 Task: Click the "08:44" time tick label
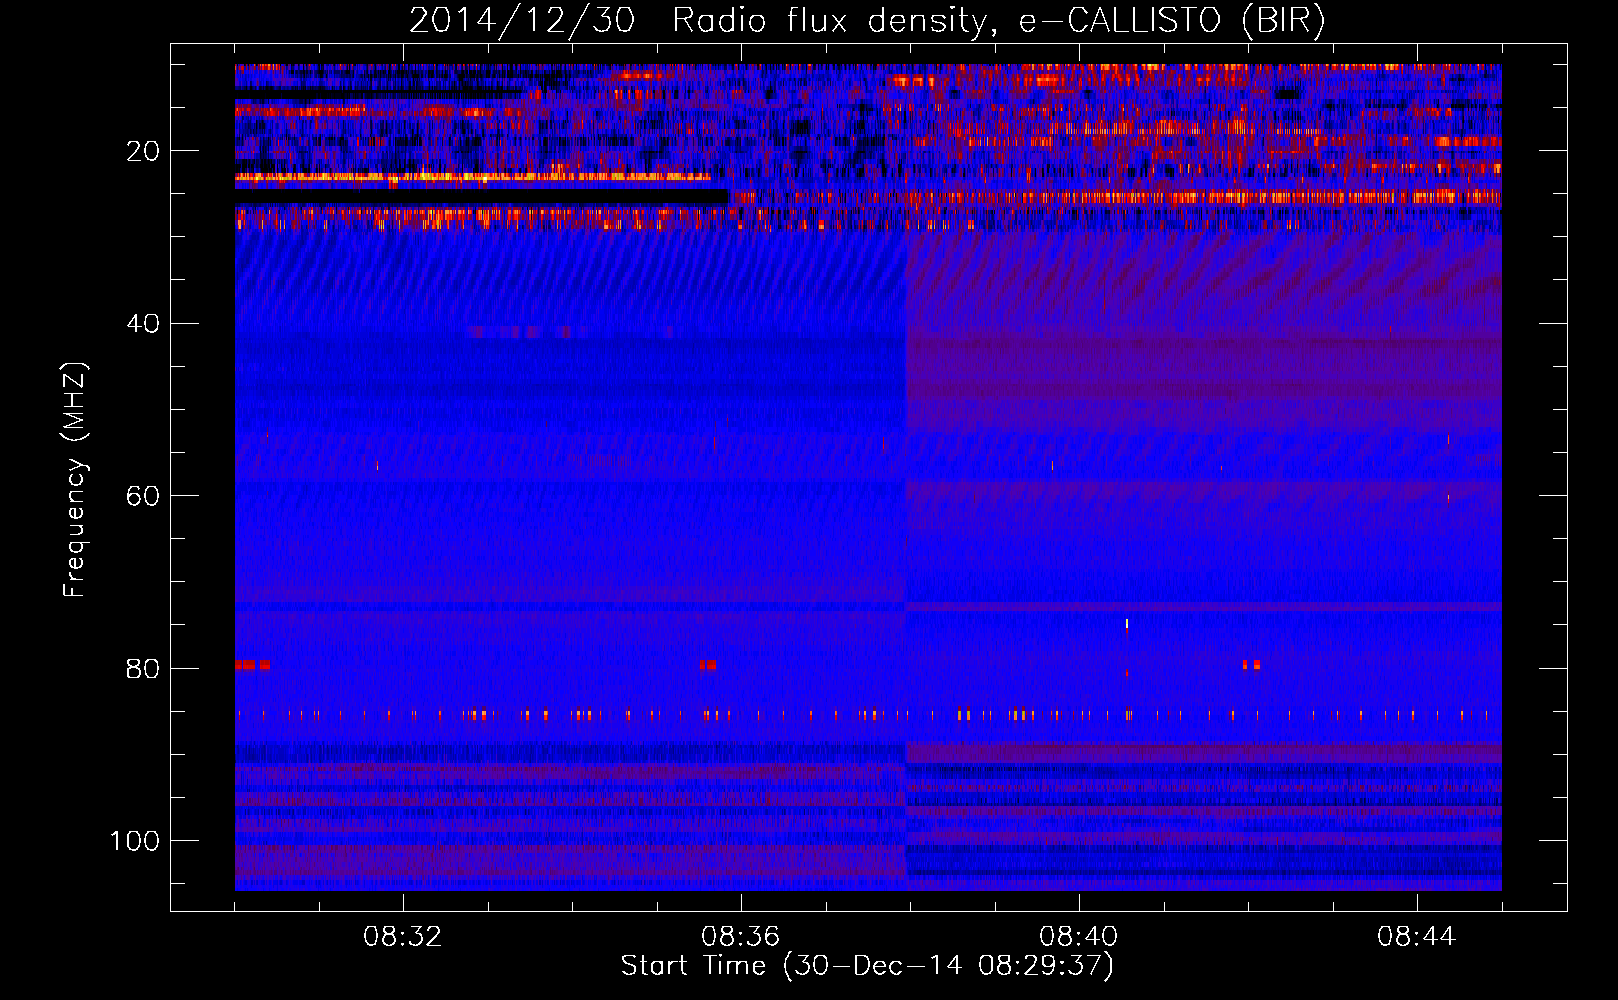[1417, 937]
